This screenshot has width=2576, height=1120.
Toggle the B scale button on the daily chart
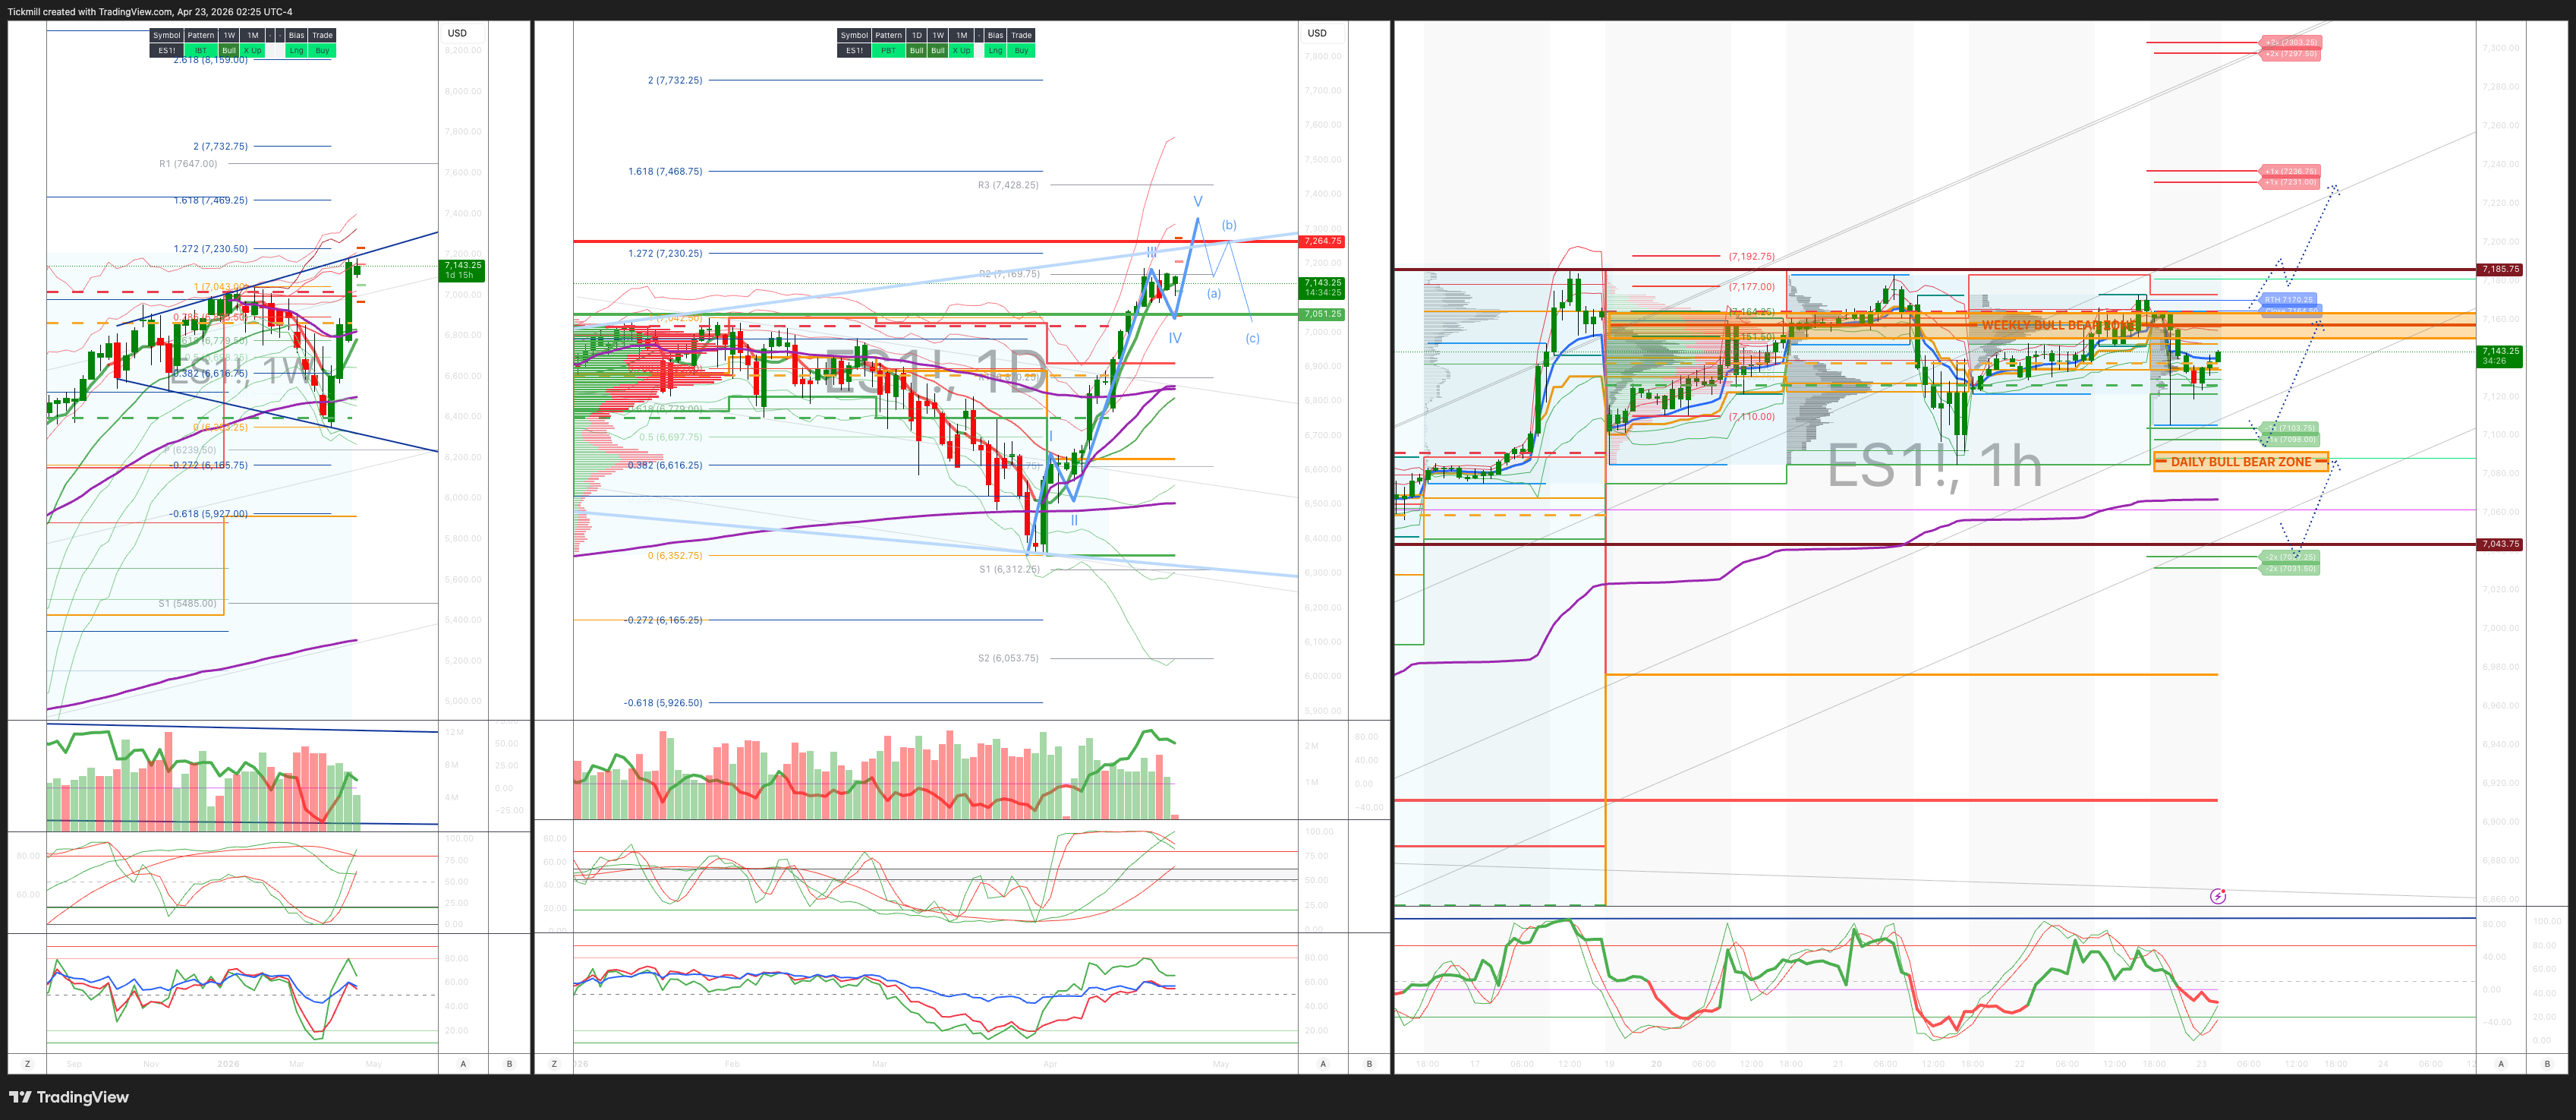tap(1369, 1064)
